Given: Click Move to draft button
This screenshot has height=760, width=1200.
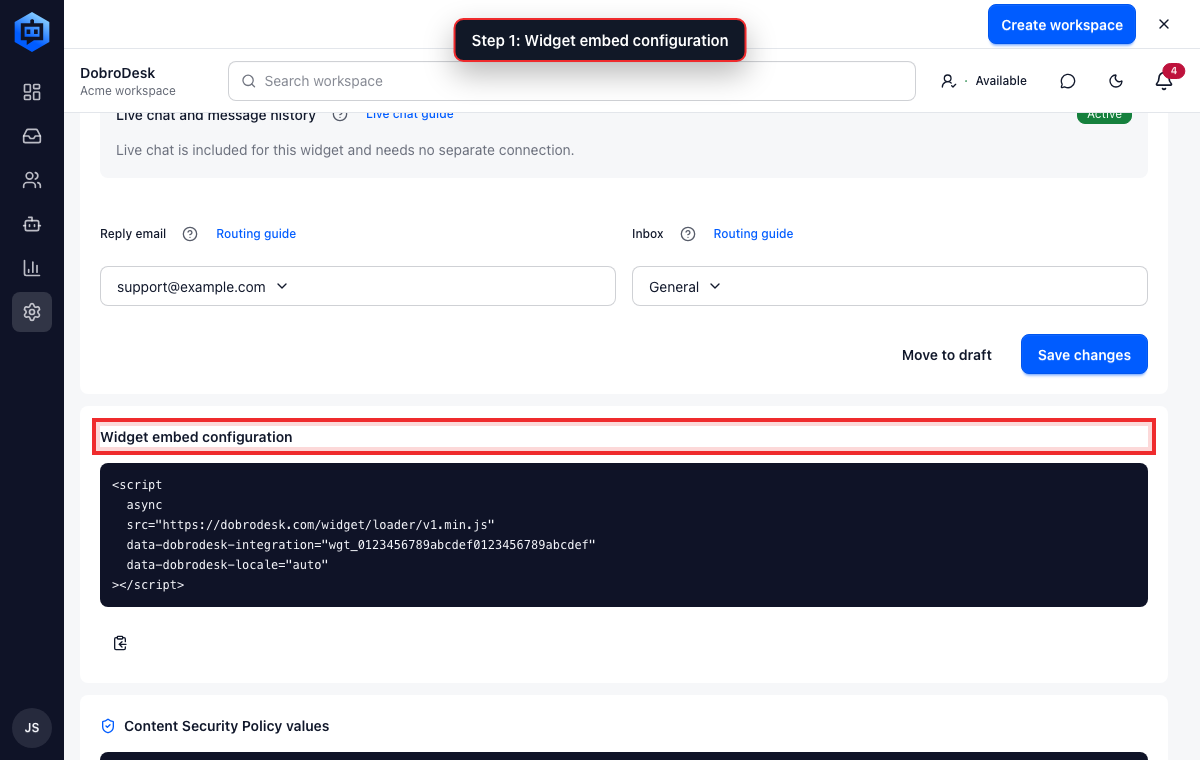Looking at the screenshot, I should [x=947, y=355].
